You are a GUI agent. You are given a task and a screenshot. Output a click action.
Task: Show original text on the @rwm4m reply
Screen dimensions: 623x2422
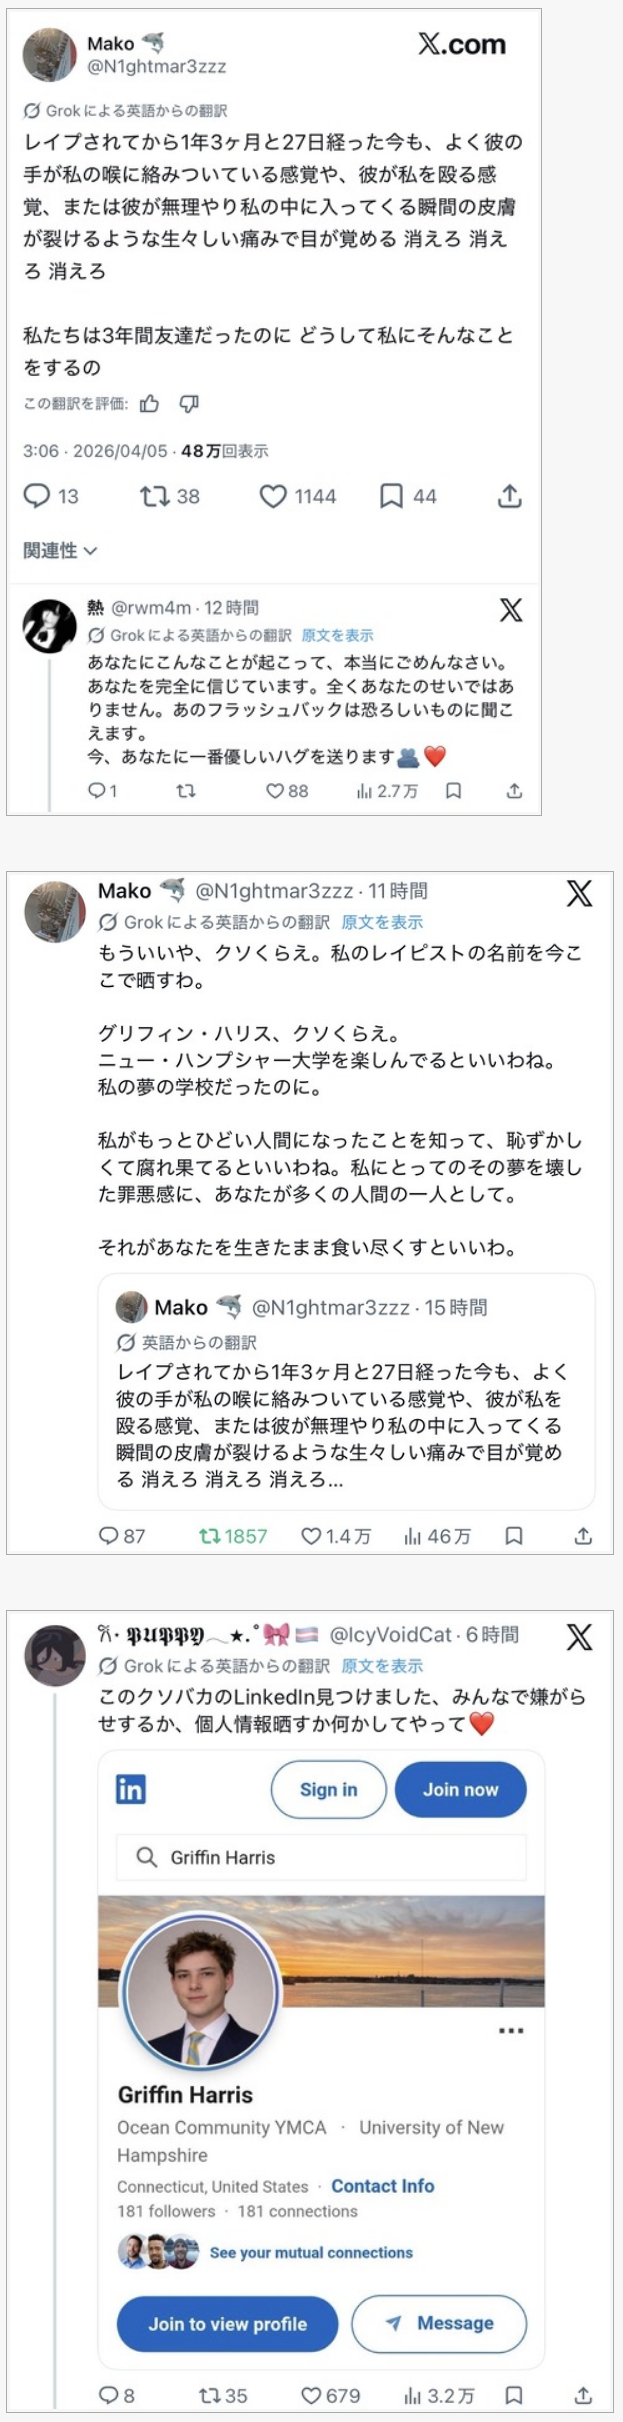pos(337,635)
